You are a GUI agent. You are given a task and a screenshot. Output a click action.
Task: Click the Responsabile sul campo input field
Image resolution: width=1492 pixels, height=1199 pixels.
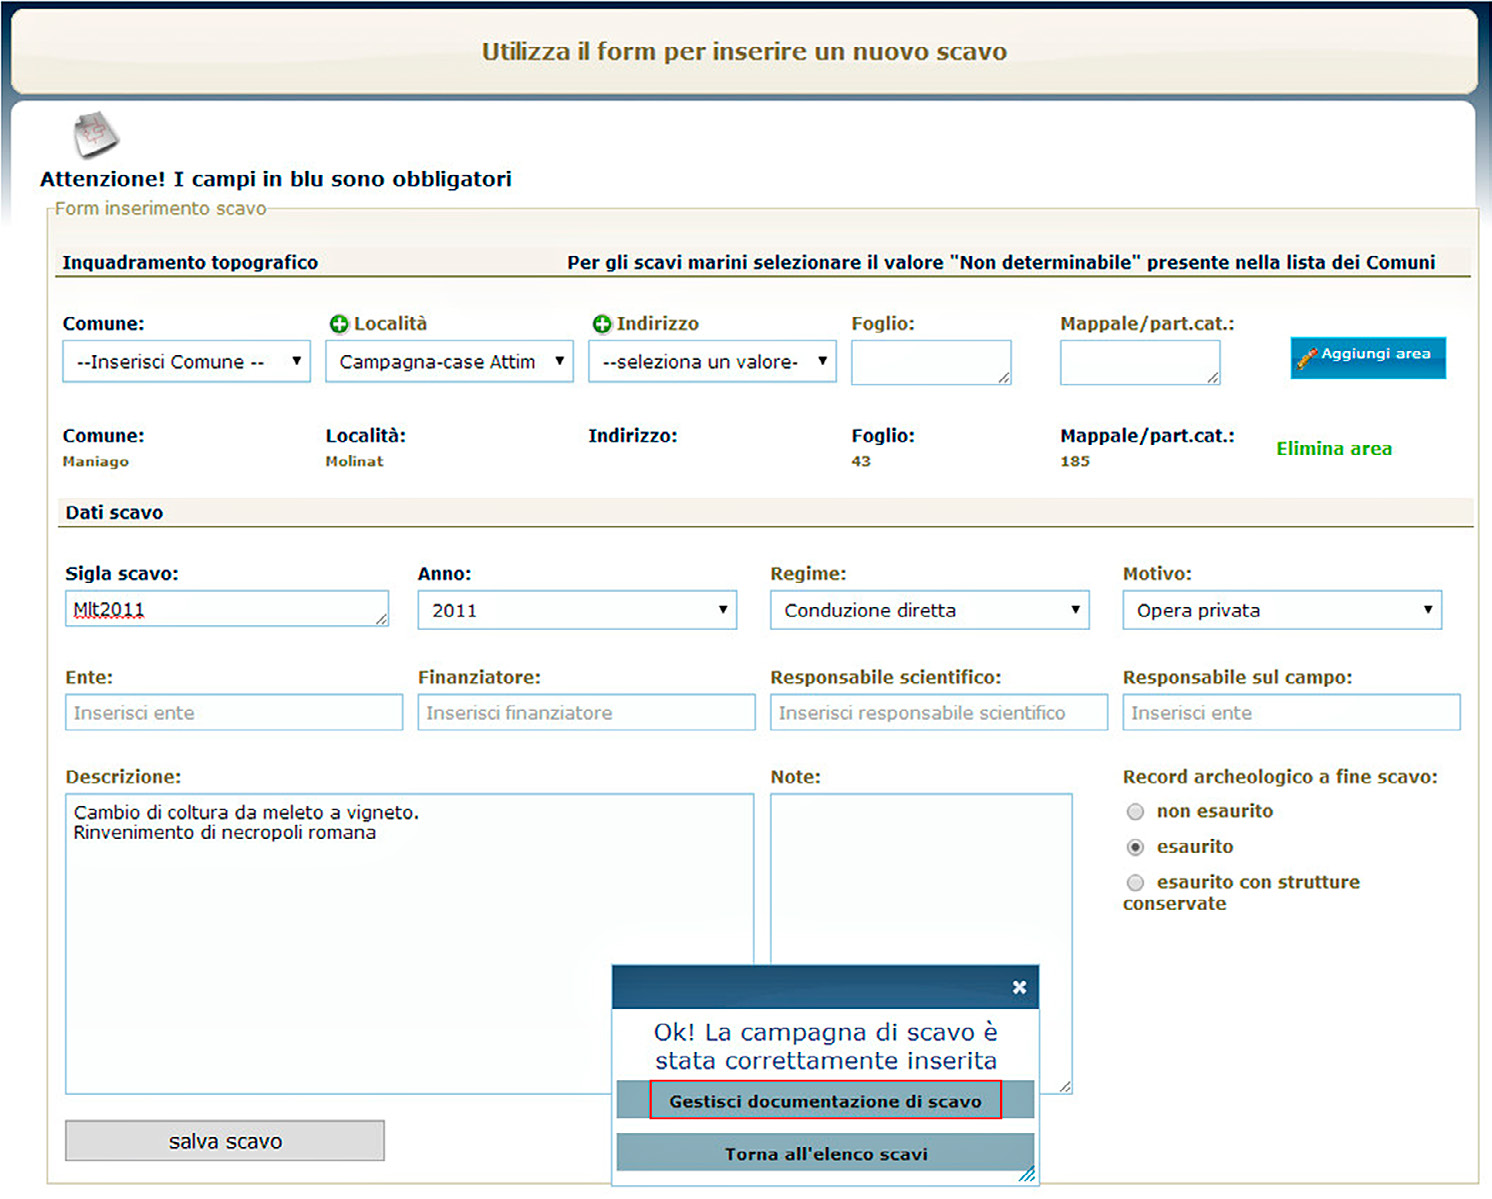1291,713
